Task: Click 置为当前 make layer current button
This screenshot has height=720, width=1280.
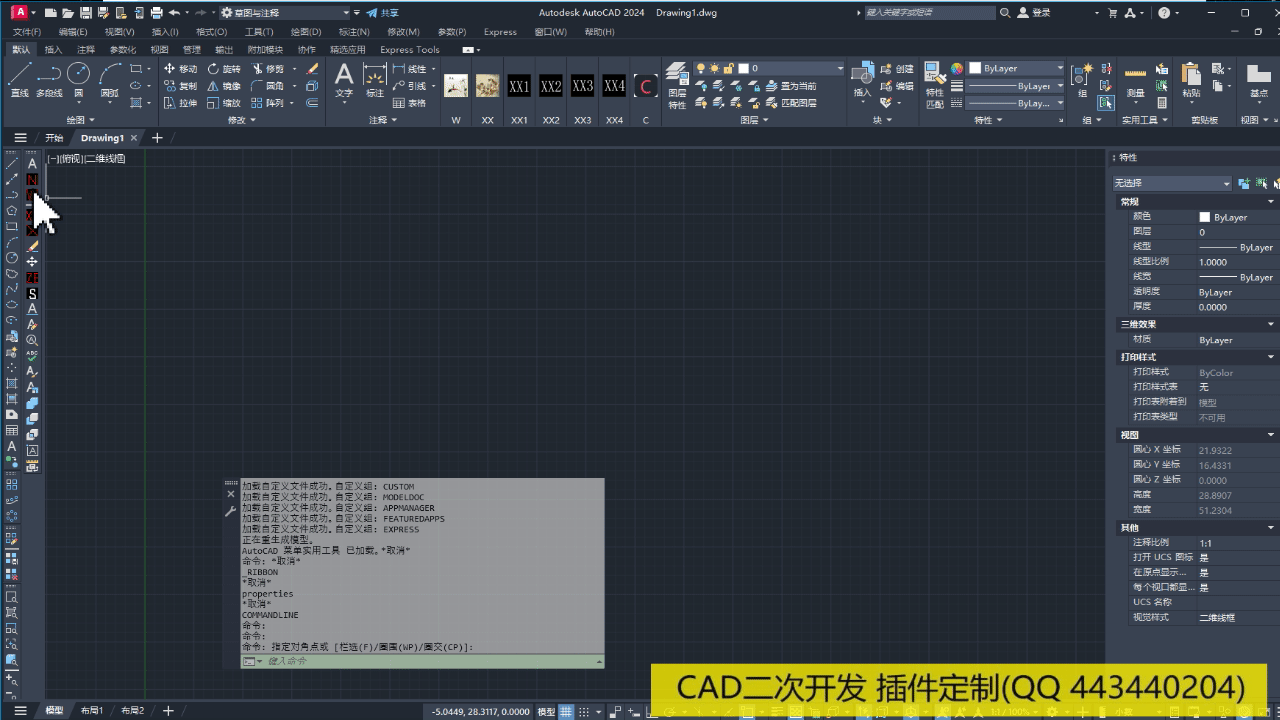Action: pos(789,86)
